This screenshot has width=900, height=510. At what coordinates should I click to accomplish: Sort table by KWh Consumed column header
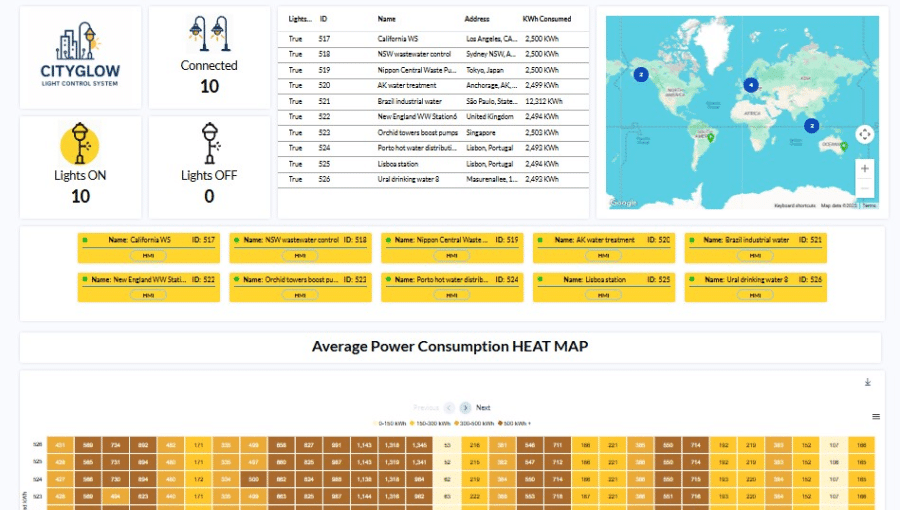tap(547, 19)
